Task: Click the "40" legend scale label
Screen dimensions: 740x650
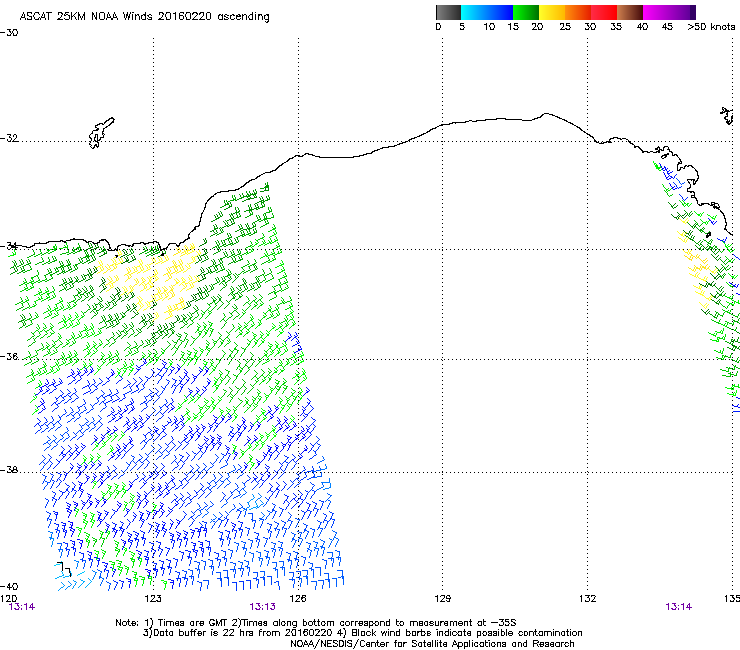Action: pyautogui.click(x=642, y=27)
